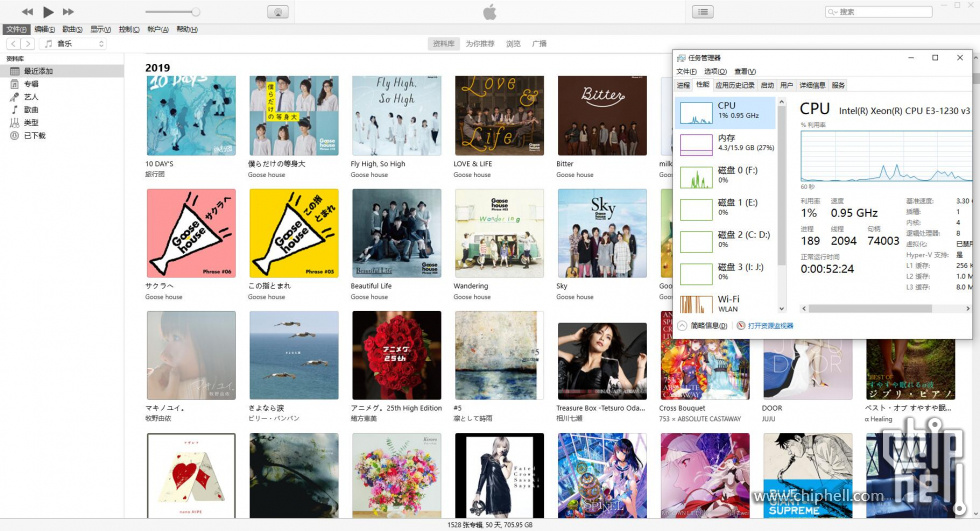Open the Wandering album cover
Image resolution: width=980 pixels, height=531 pixels.
pos(499,233)
